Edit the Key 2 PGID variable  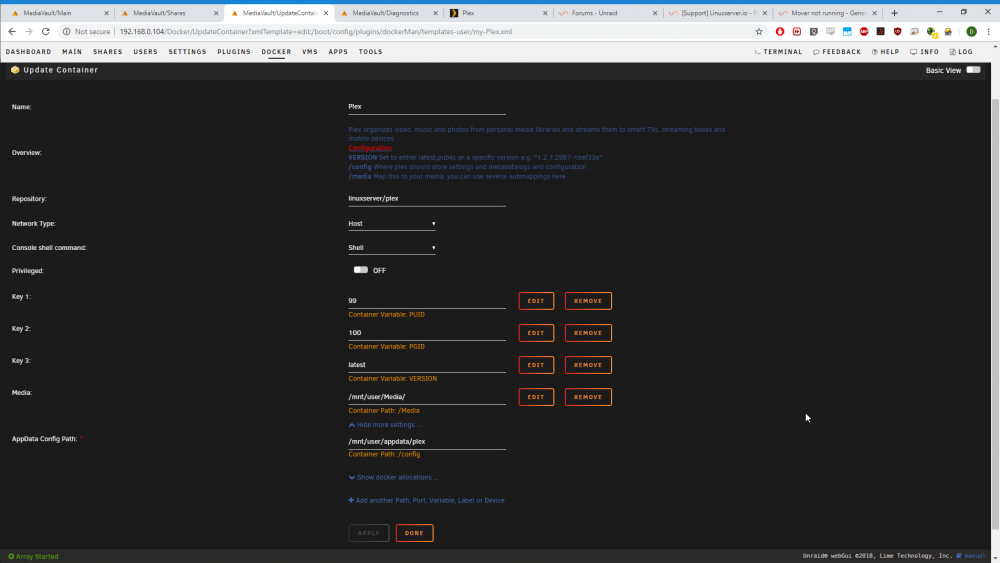[x=536, y=333]
